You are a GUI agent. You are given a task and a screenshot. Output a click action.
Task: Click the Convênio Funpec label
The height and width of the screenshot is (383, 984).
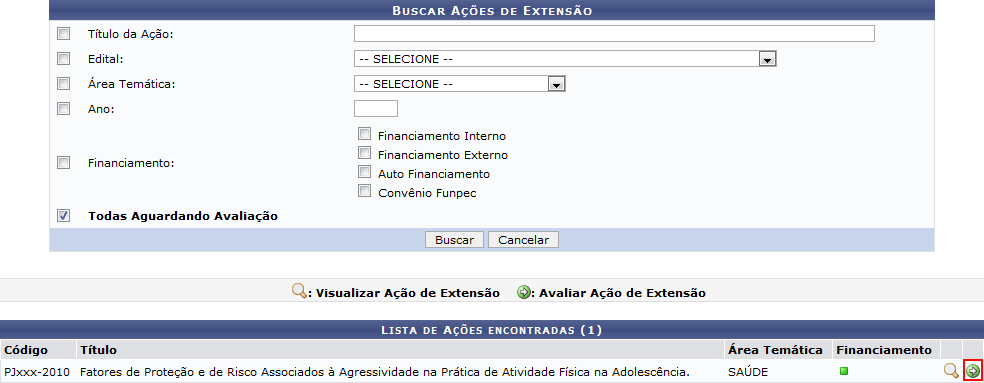427,193
